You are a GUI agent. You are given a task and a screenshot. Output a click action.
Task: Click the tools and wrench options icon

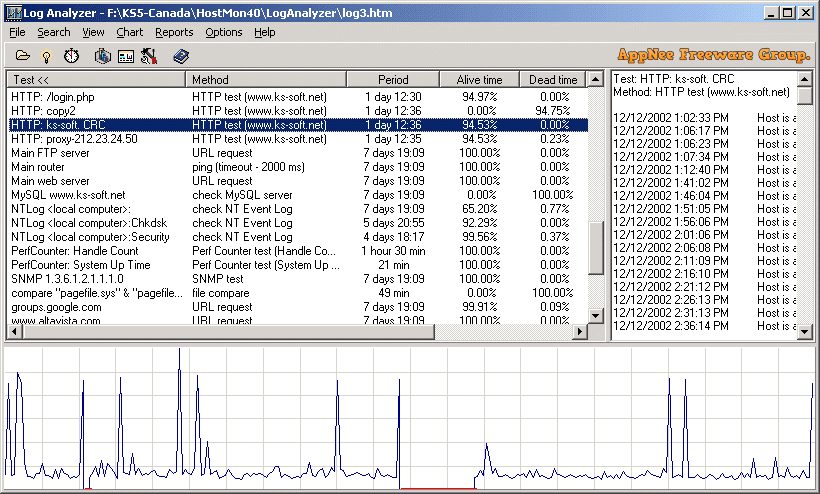click(x=149, y=56)
